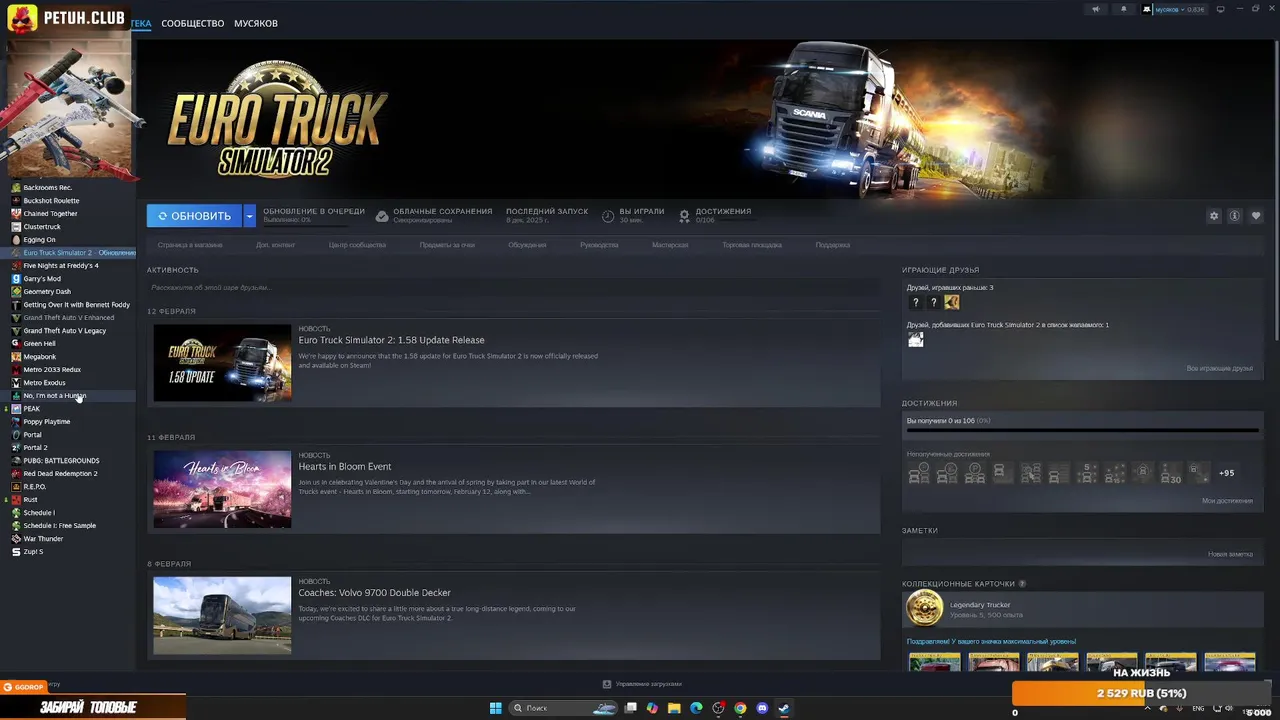Open the СООБЩЕСТВО menu
Viewport: 1280px width, 720px height.
(192, 23)
